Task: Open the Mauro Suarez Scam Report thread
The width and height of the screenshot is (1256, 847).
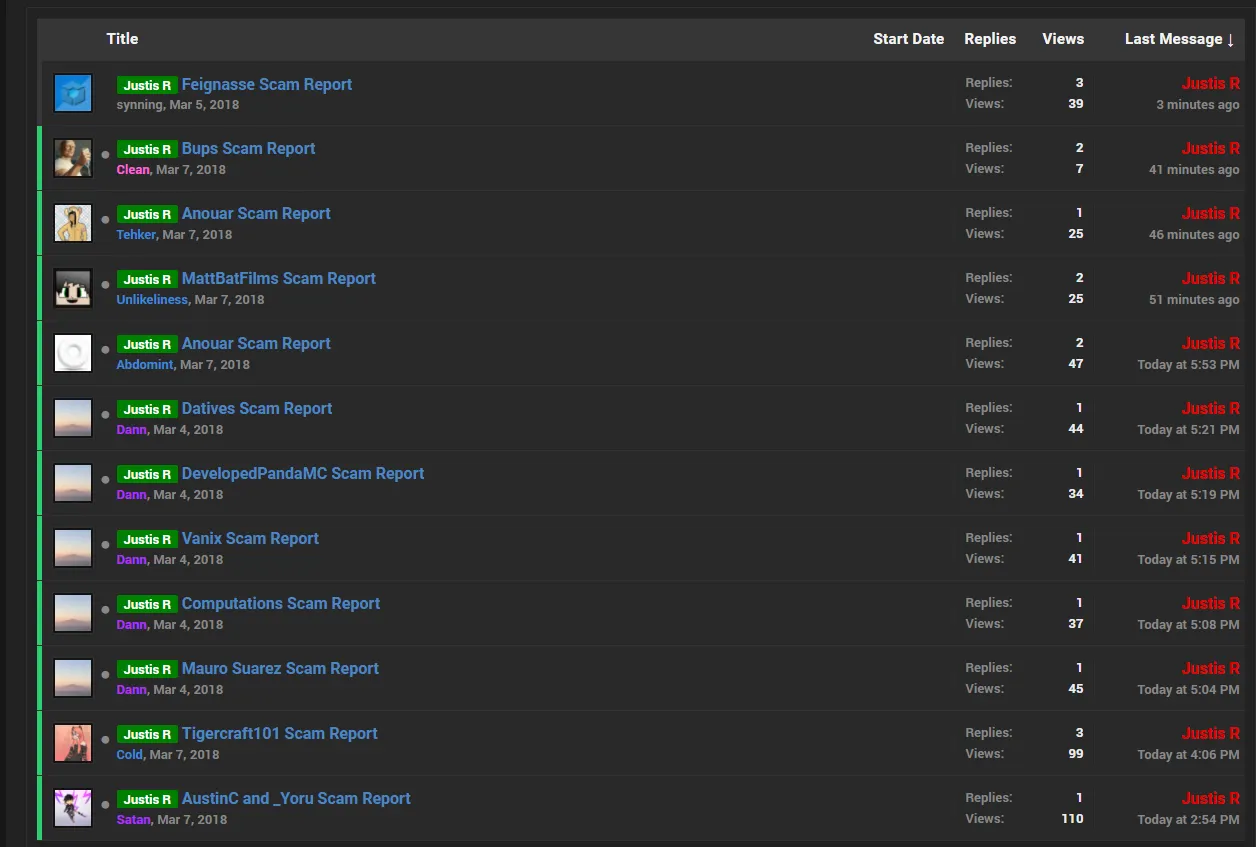Action: [x=280, y=668]
